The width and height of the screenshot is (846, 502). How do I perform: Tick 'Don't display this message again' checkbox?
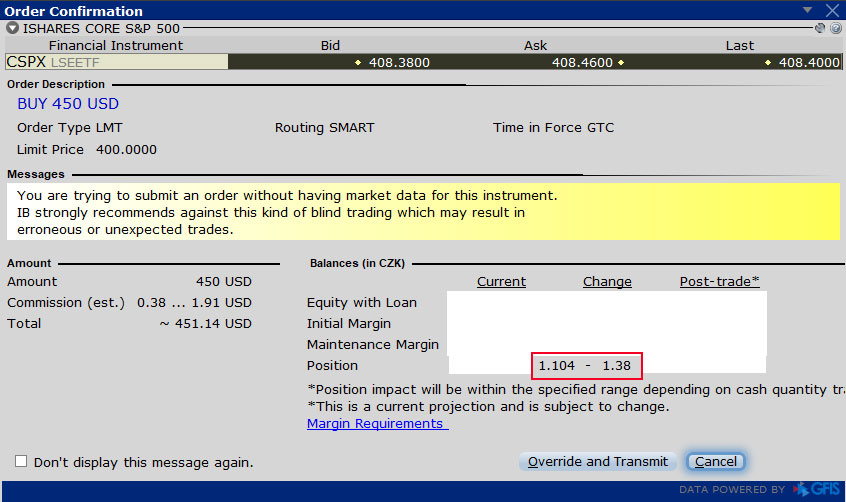[x=21, y=461]
